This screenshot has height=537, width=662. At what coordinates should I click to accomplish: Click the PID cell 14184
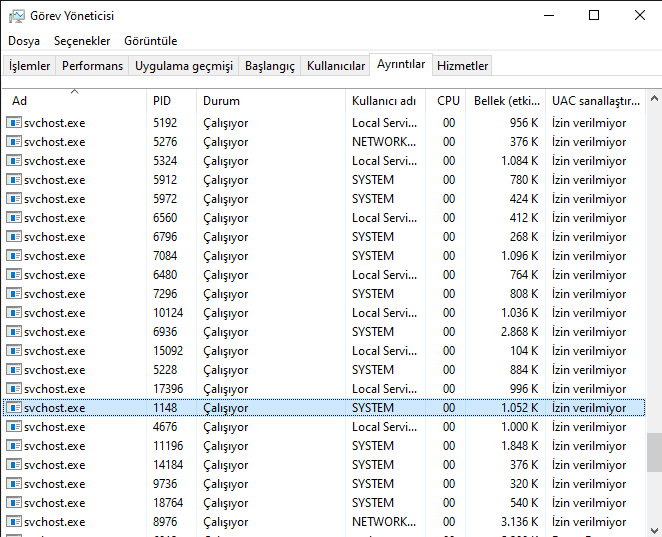click(x=168, y=465)
